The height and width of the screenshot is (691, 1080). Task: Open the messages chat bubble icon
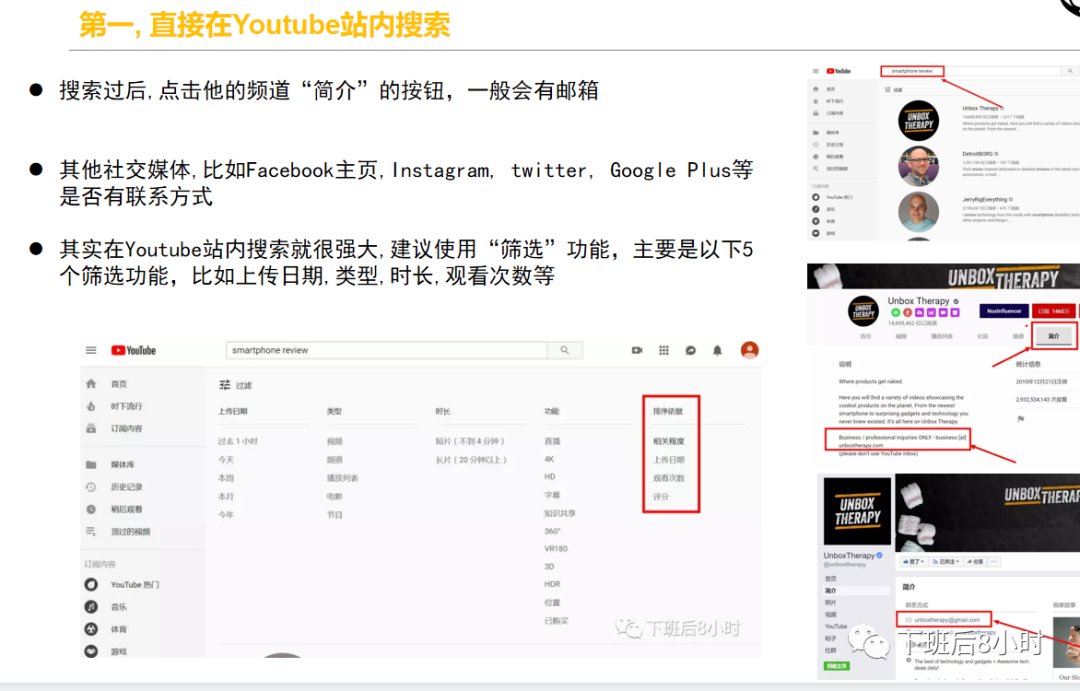(x=690, y=351)
